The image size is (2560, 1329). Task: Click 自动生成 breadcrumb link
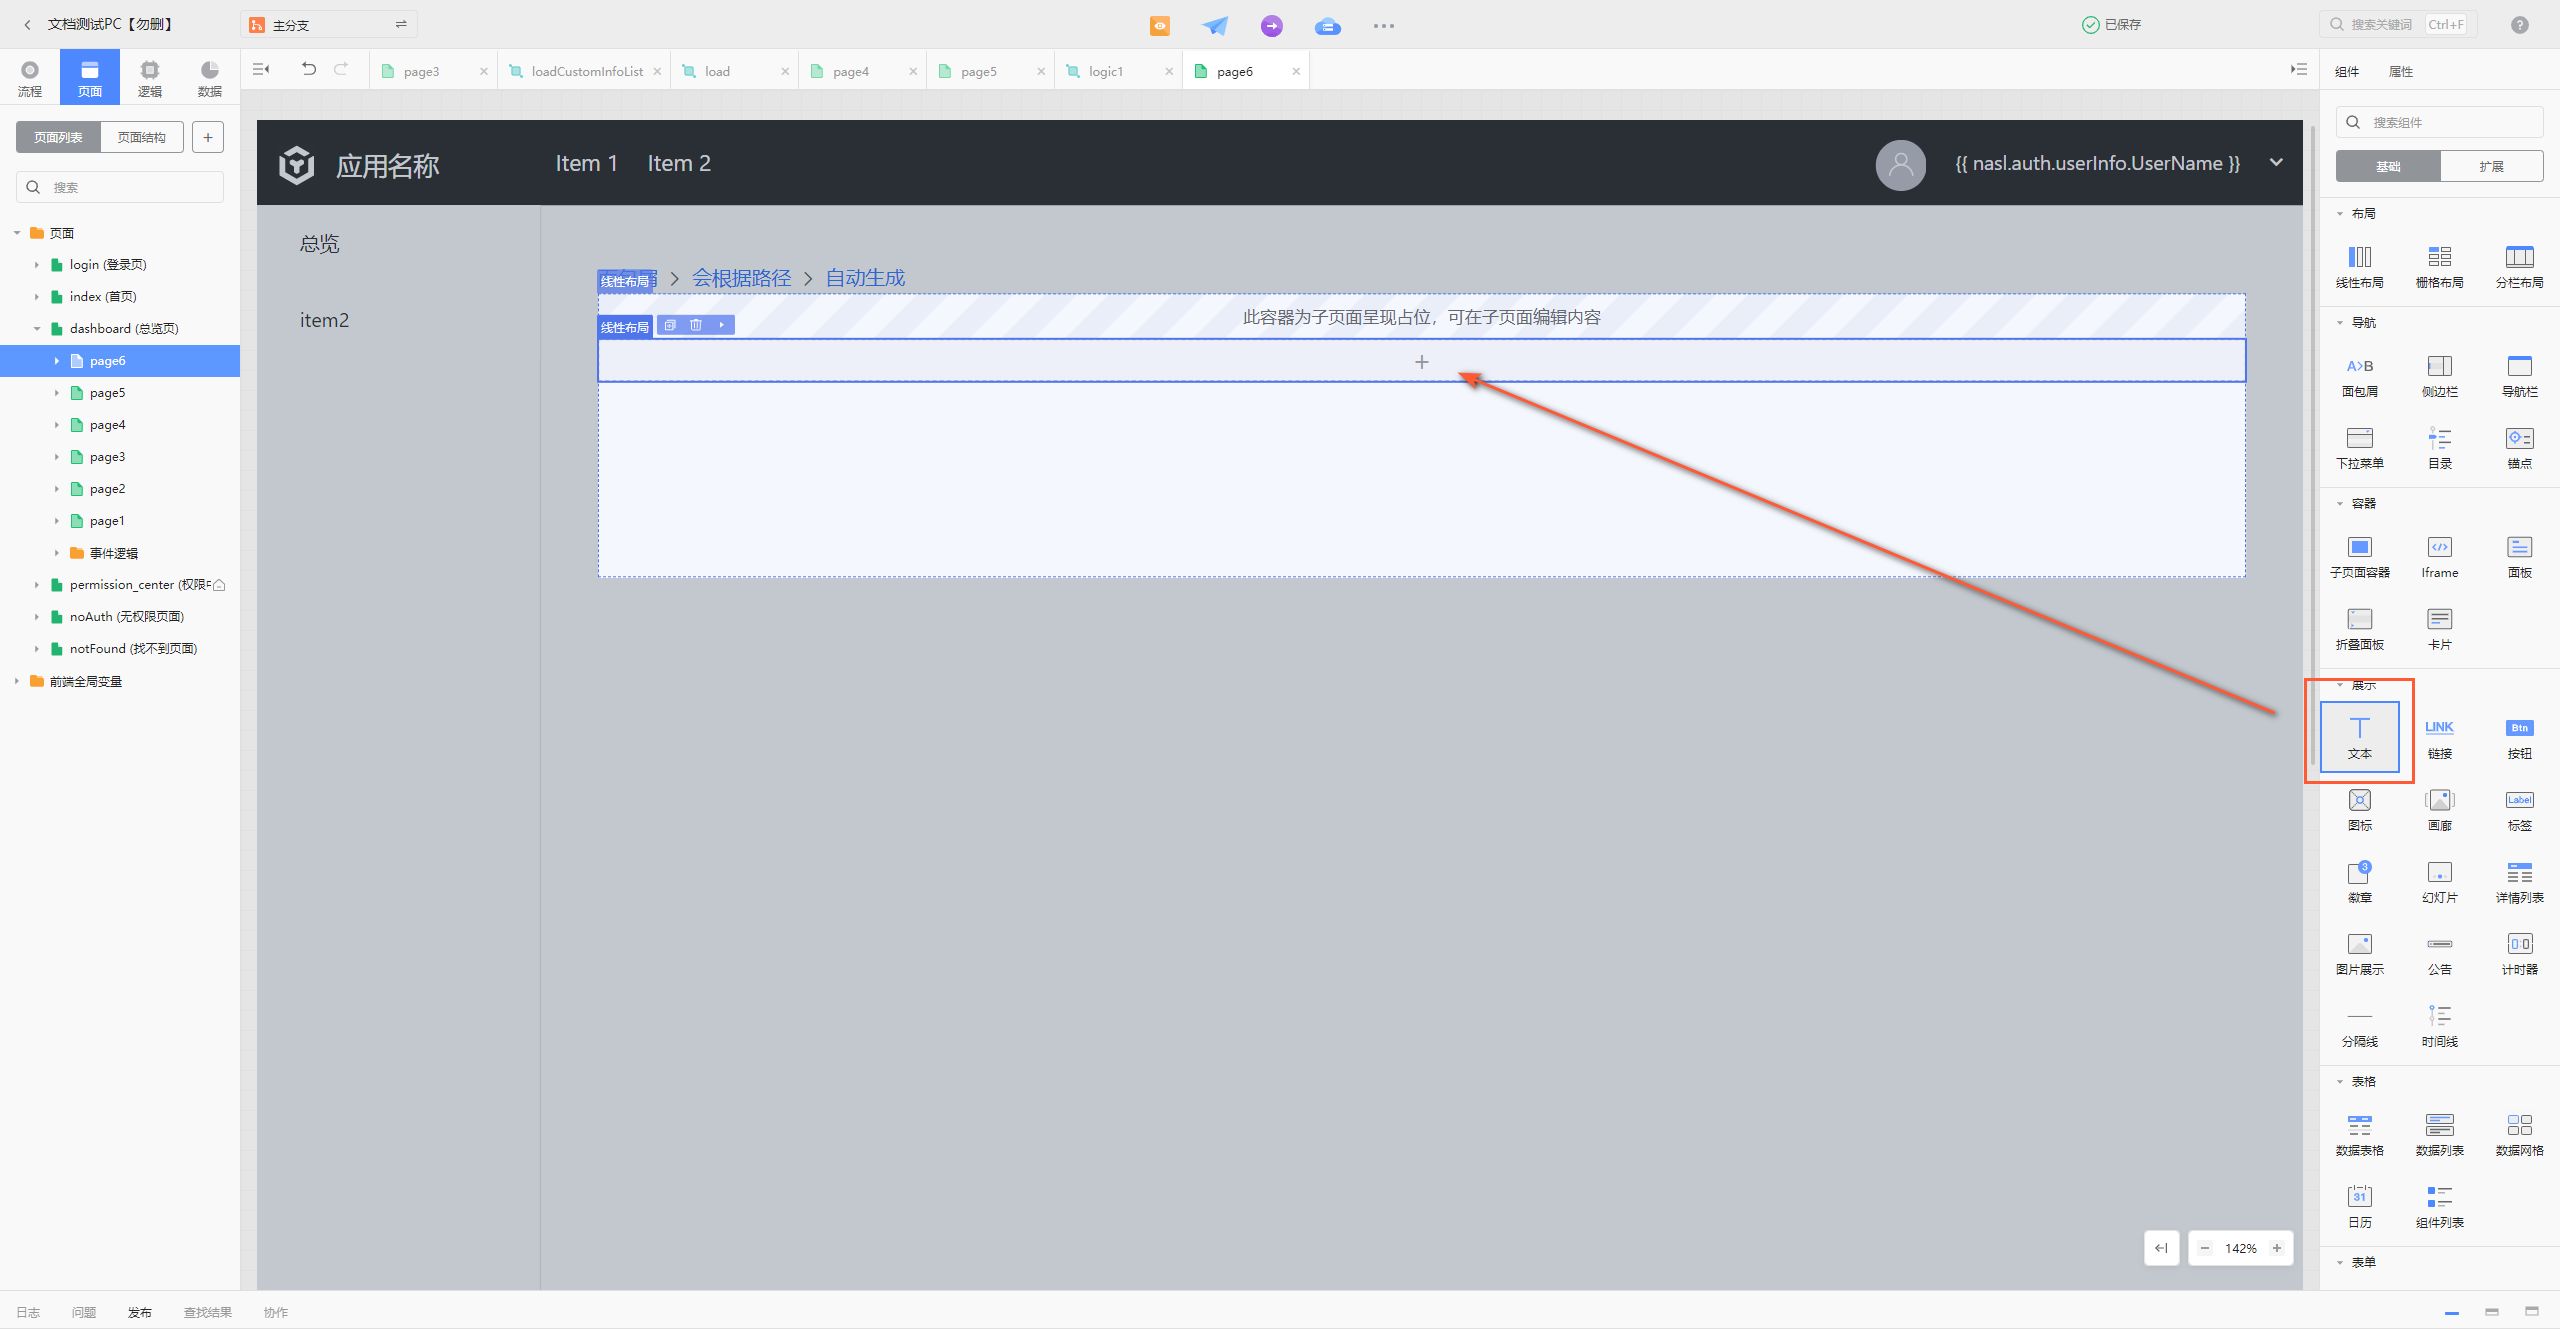click(x=865, y=278)
